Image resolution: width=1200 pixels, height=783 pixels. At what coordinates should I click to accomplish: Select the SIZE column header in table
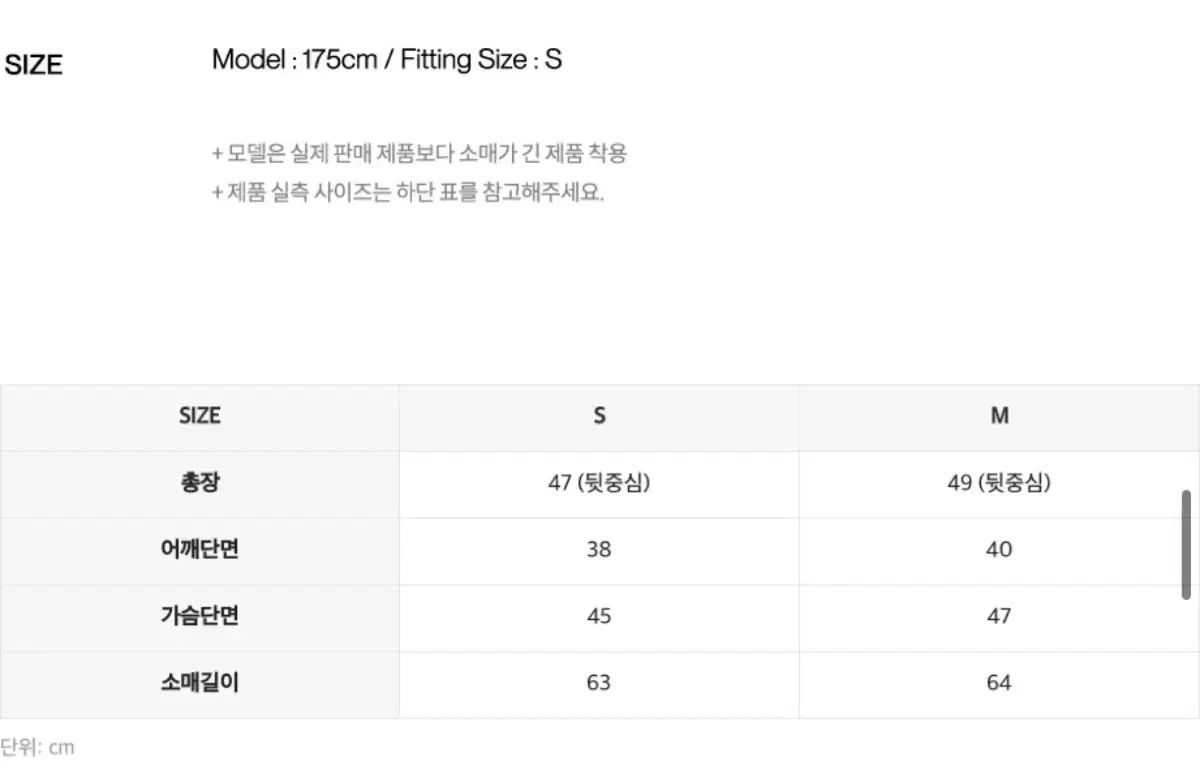pos(200,416)
